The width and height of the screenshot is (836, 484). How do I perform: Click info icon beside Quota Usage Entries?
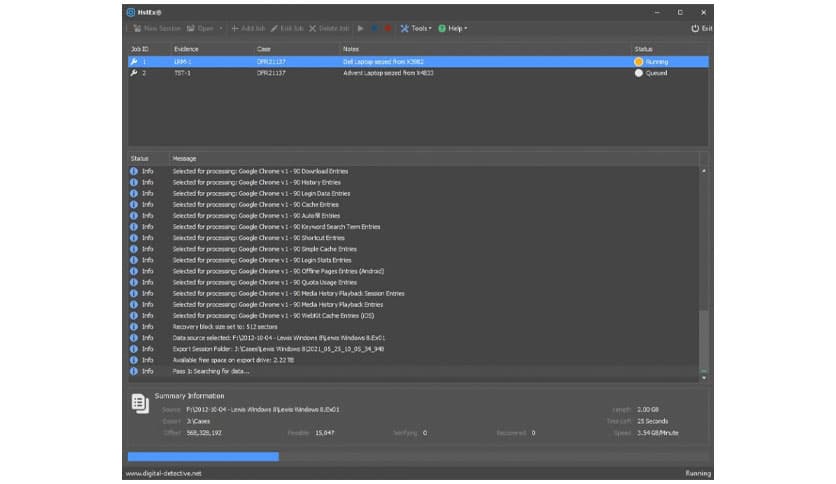[134, 283]
